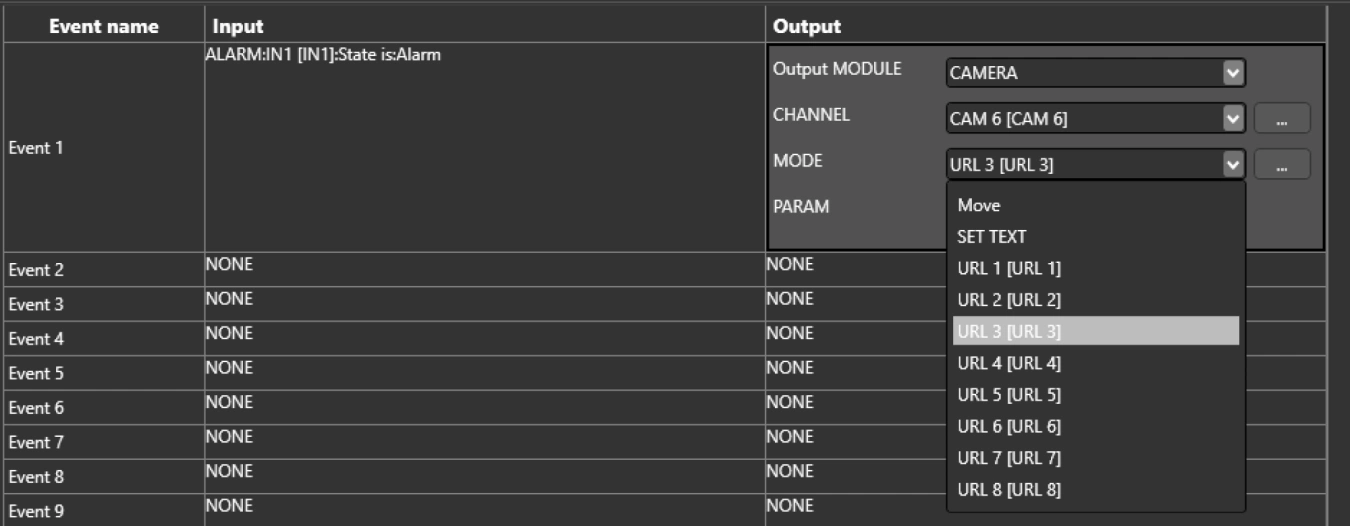Click the ellipsis button beside MODE
The height and width of the screenshot is (526, 1350).
tap(1281, 164)
